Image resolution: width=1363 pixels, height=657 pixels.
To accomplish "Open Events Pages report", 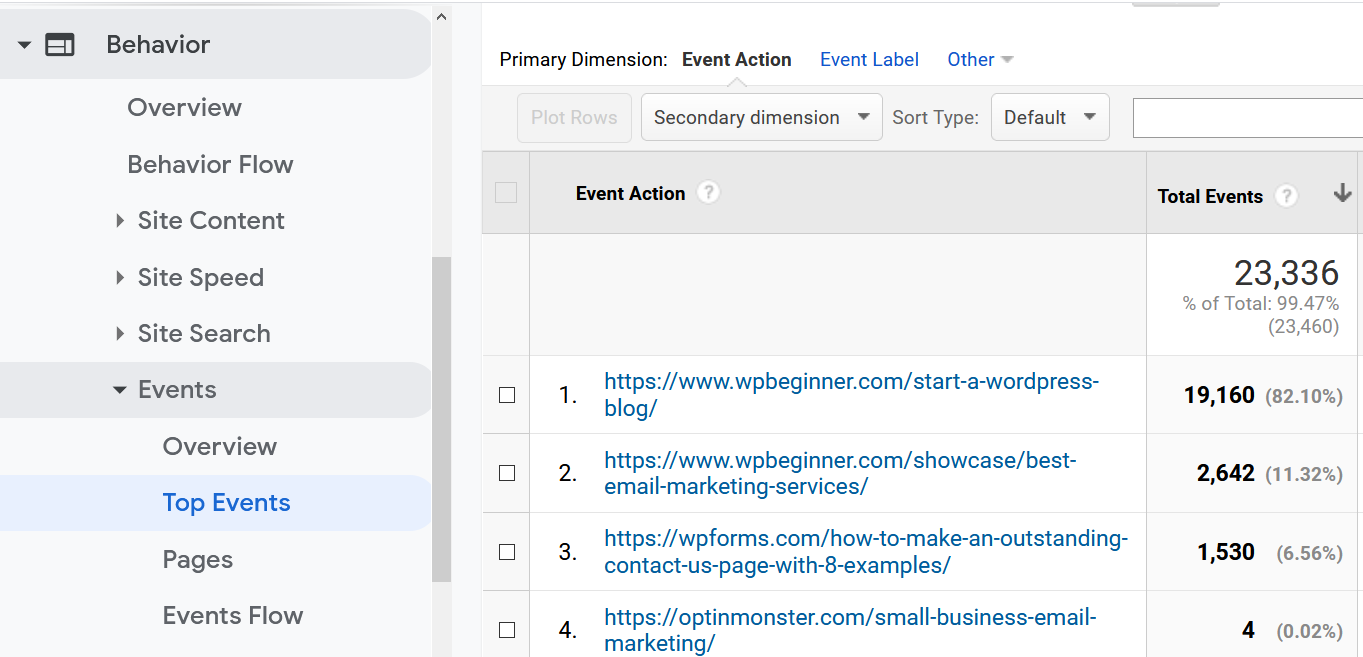I will click(198, 560).
